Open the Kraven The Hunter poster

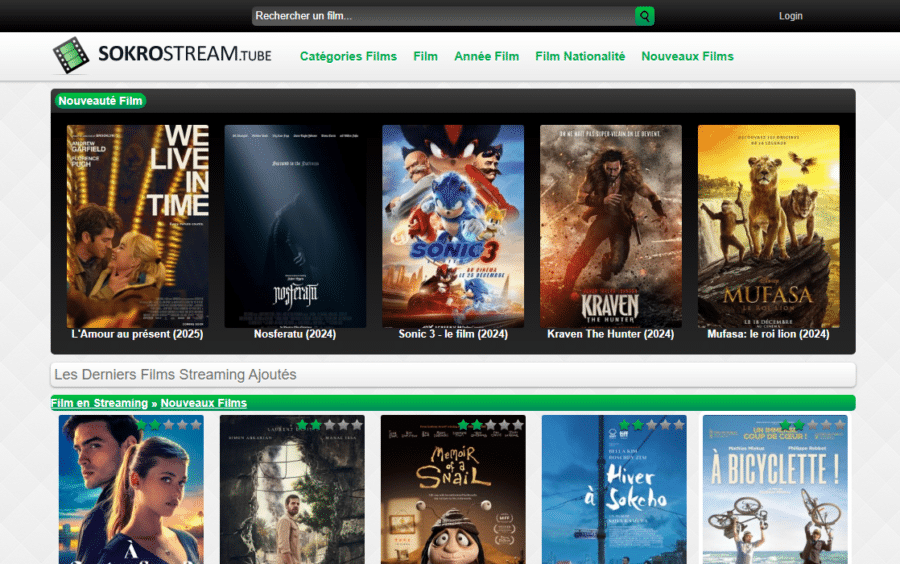pyautogui.click(x=611, y=227)
